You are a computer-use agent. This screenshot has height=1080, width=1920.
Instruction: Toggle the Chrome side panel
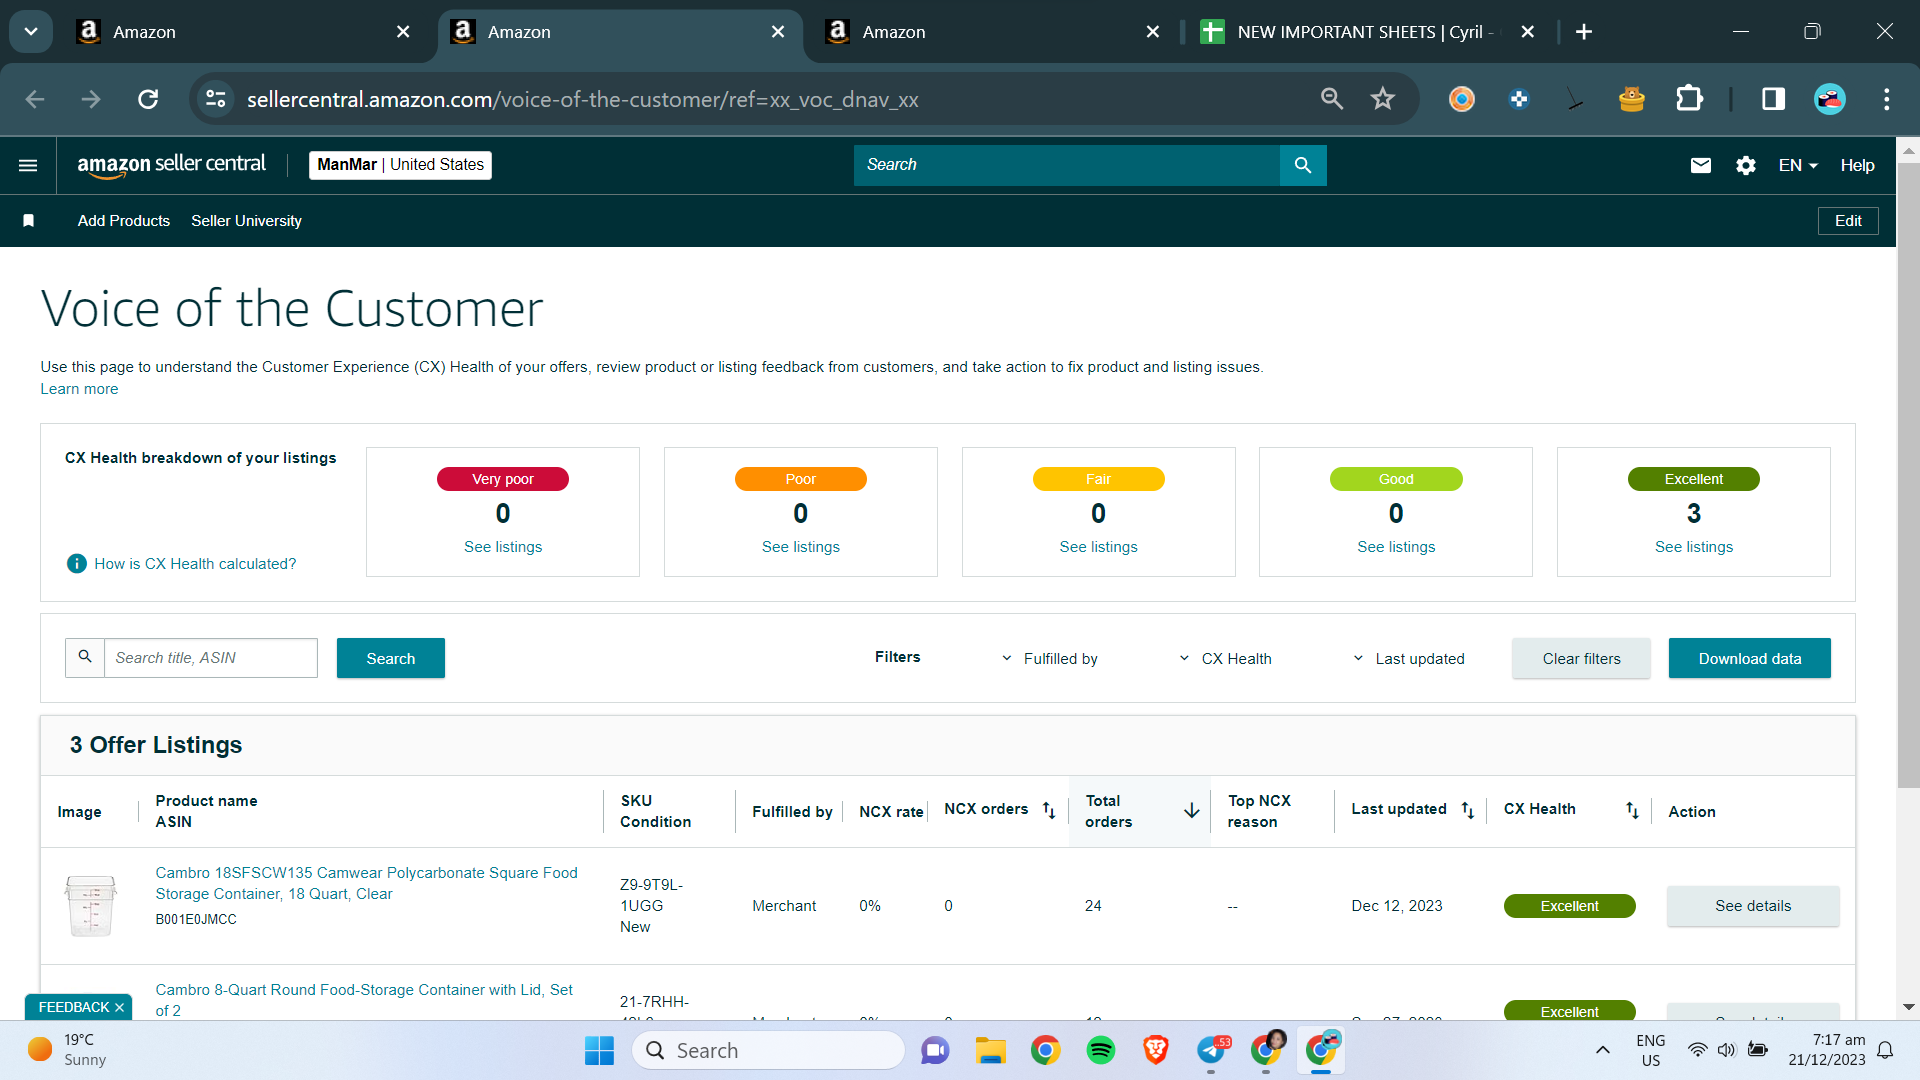pyautogui.click(x=1774, y=99)
